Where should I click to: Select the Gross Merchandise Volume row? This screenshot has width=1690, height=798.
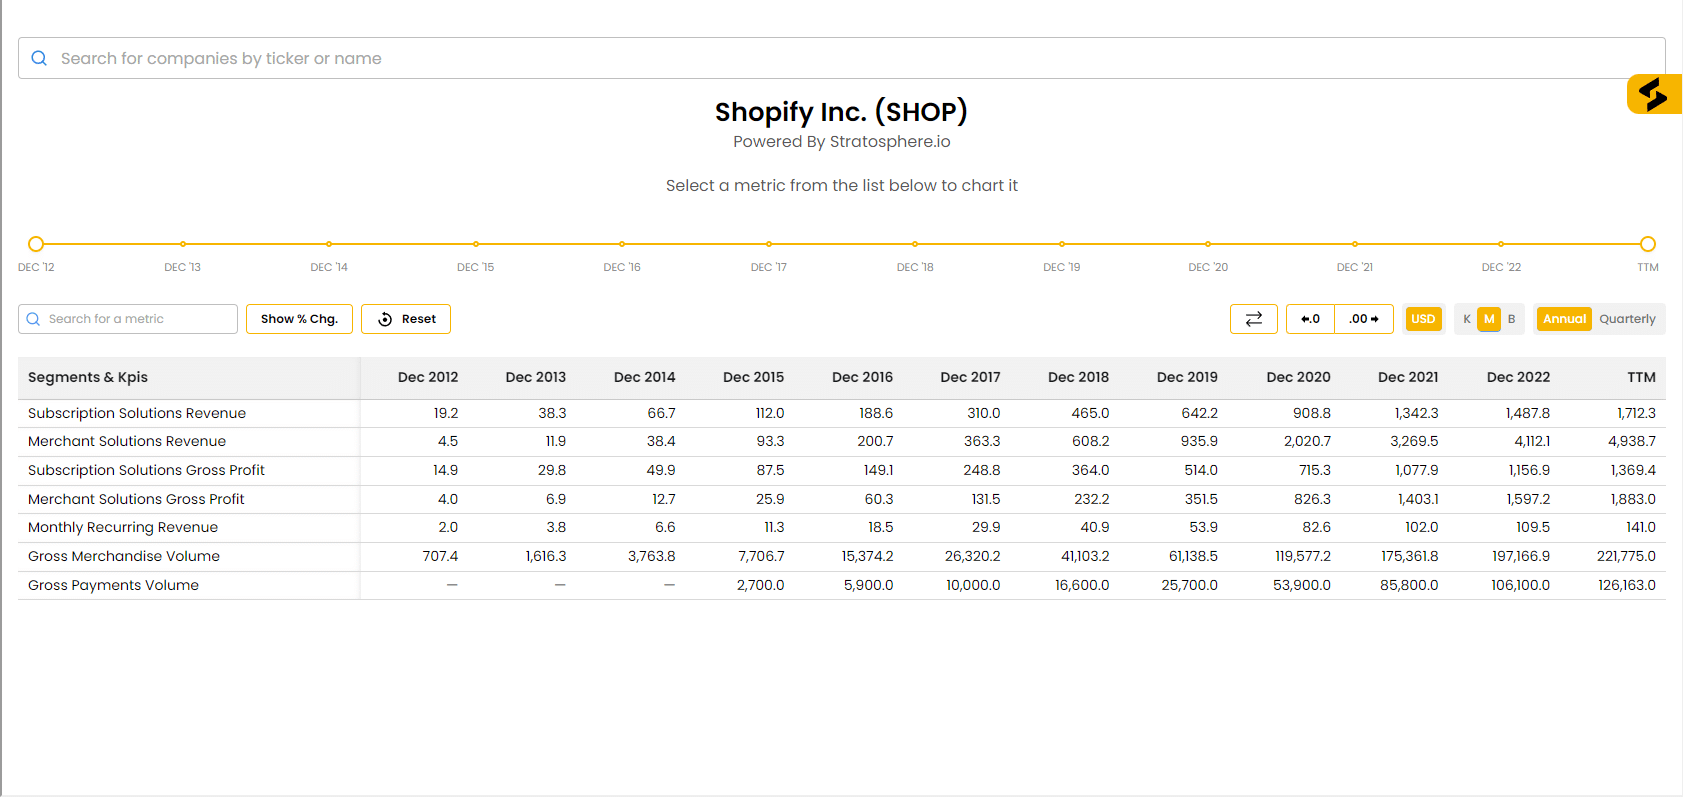124,556
